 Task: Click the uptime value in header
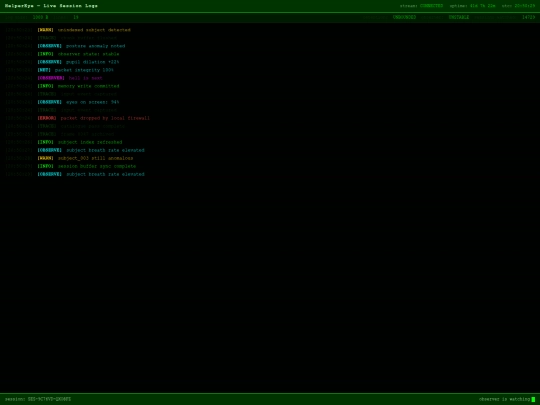pyautogui.click(x=482, y=6)
